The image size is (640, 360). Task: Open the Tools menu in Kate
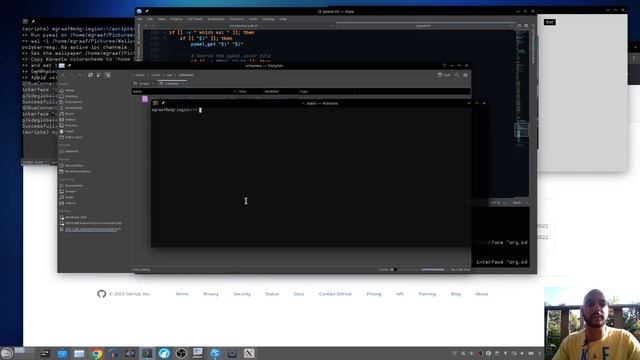tap(253, 19)
